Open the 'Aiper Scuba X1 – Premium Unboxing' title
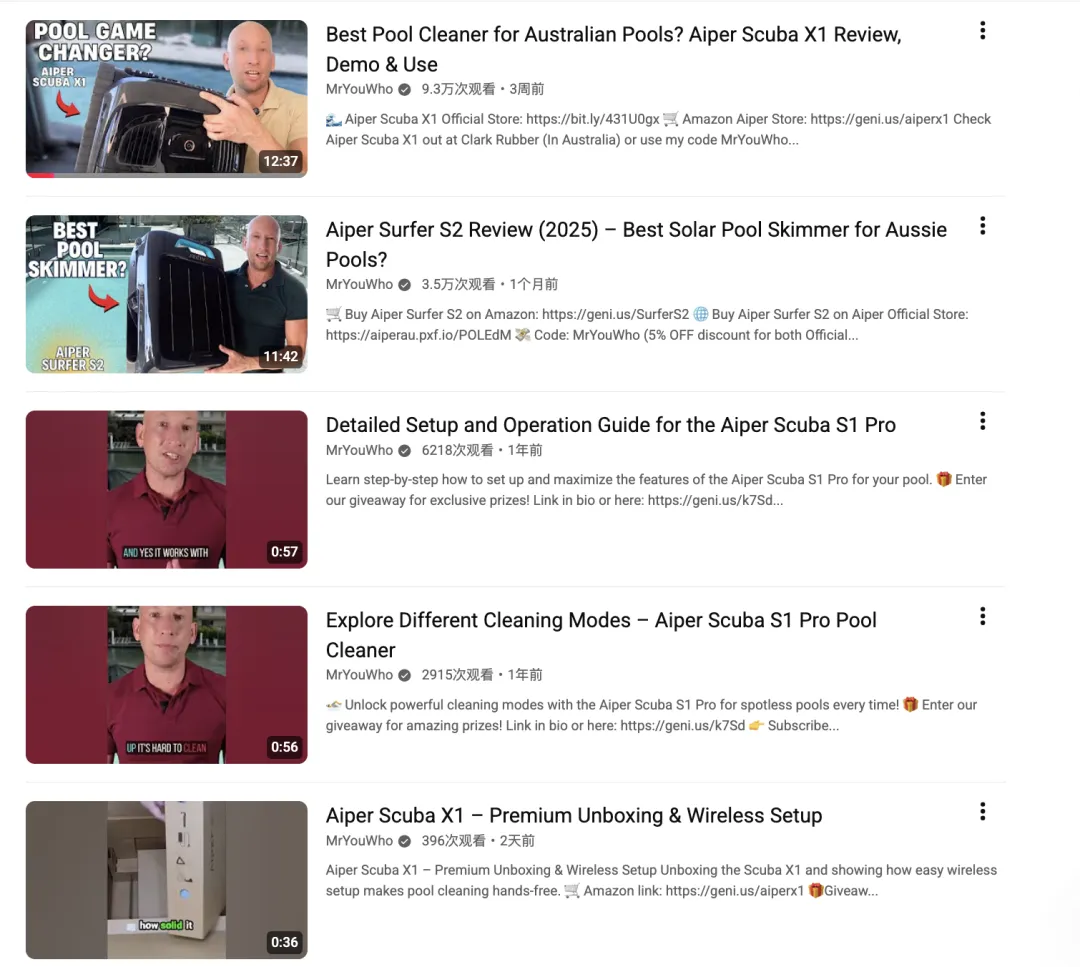The image size is (1080, 967). coord(574,815)
